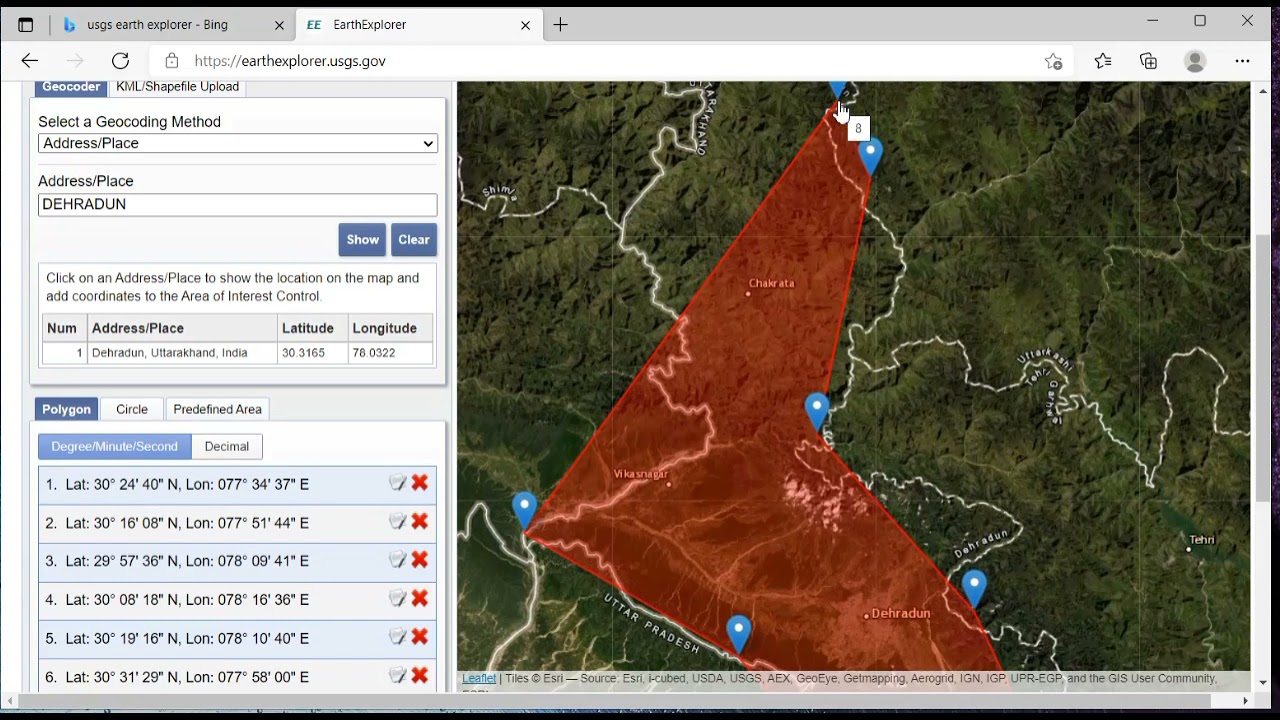Image resolution: width=1280 pixels, height=720 pixels.
Task: Edit coordinate 1 via its pencil icon
Action: [397, 483]
